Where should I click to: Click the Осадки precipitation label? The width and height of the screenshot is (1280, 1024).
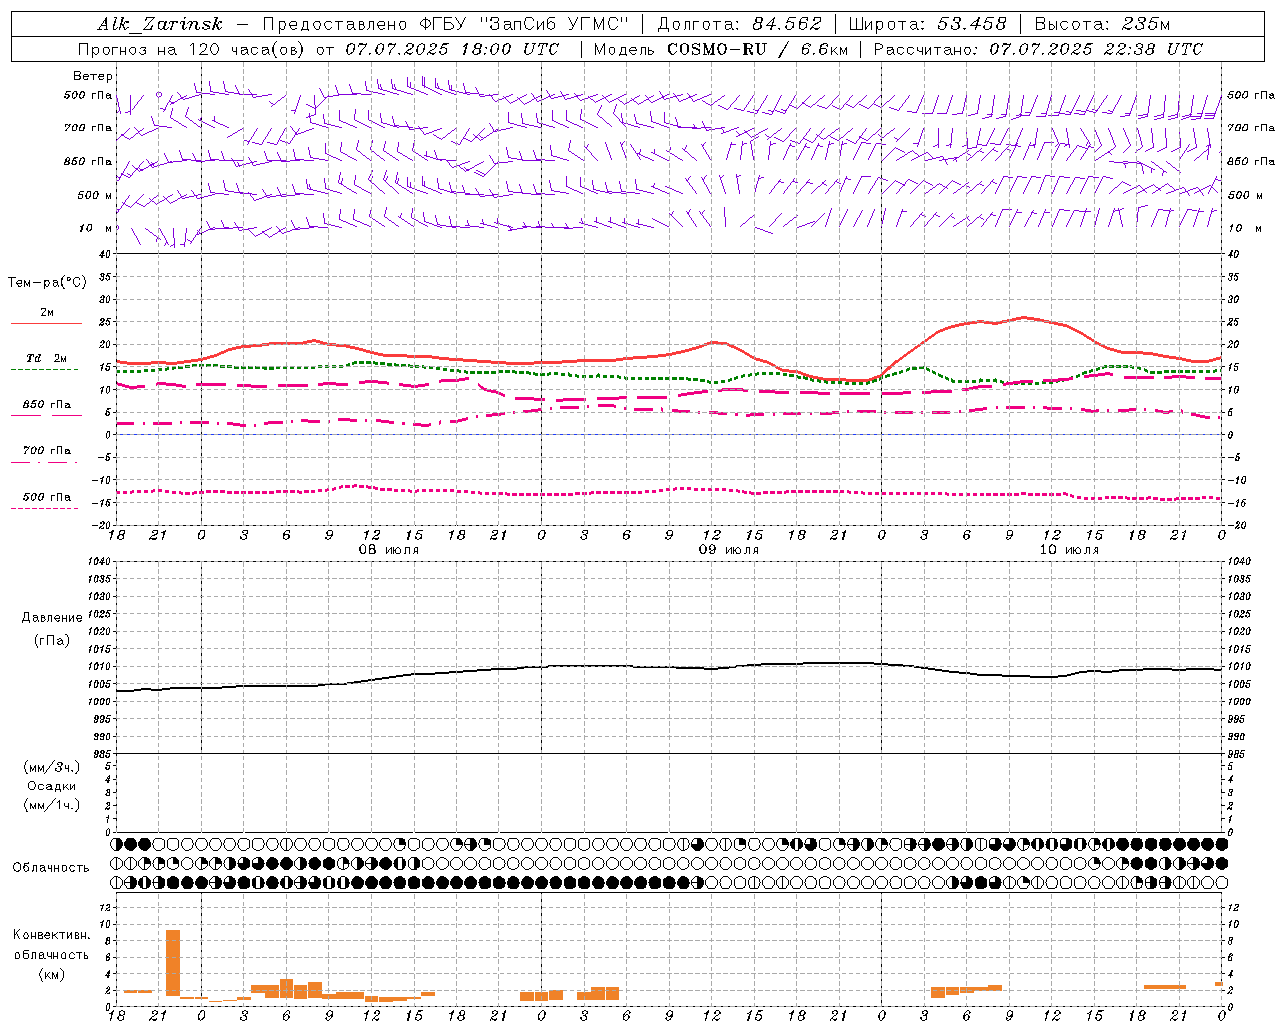click(x=52, y=786)
